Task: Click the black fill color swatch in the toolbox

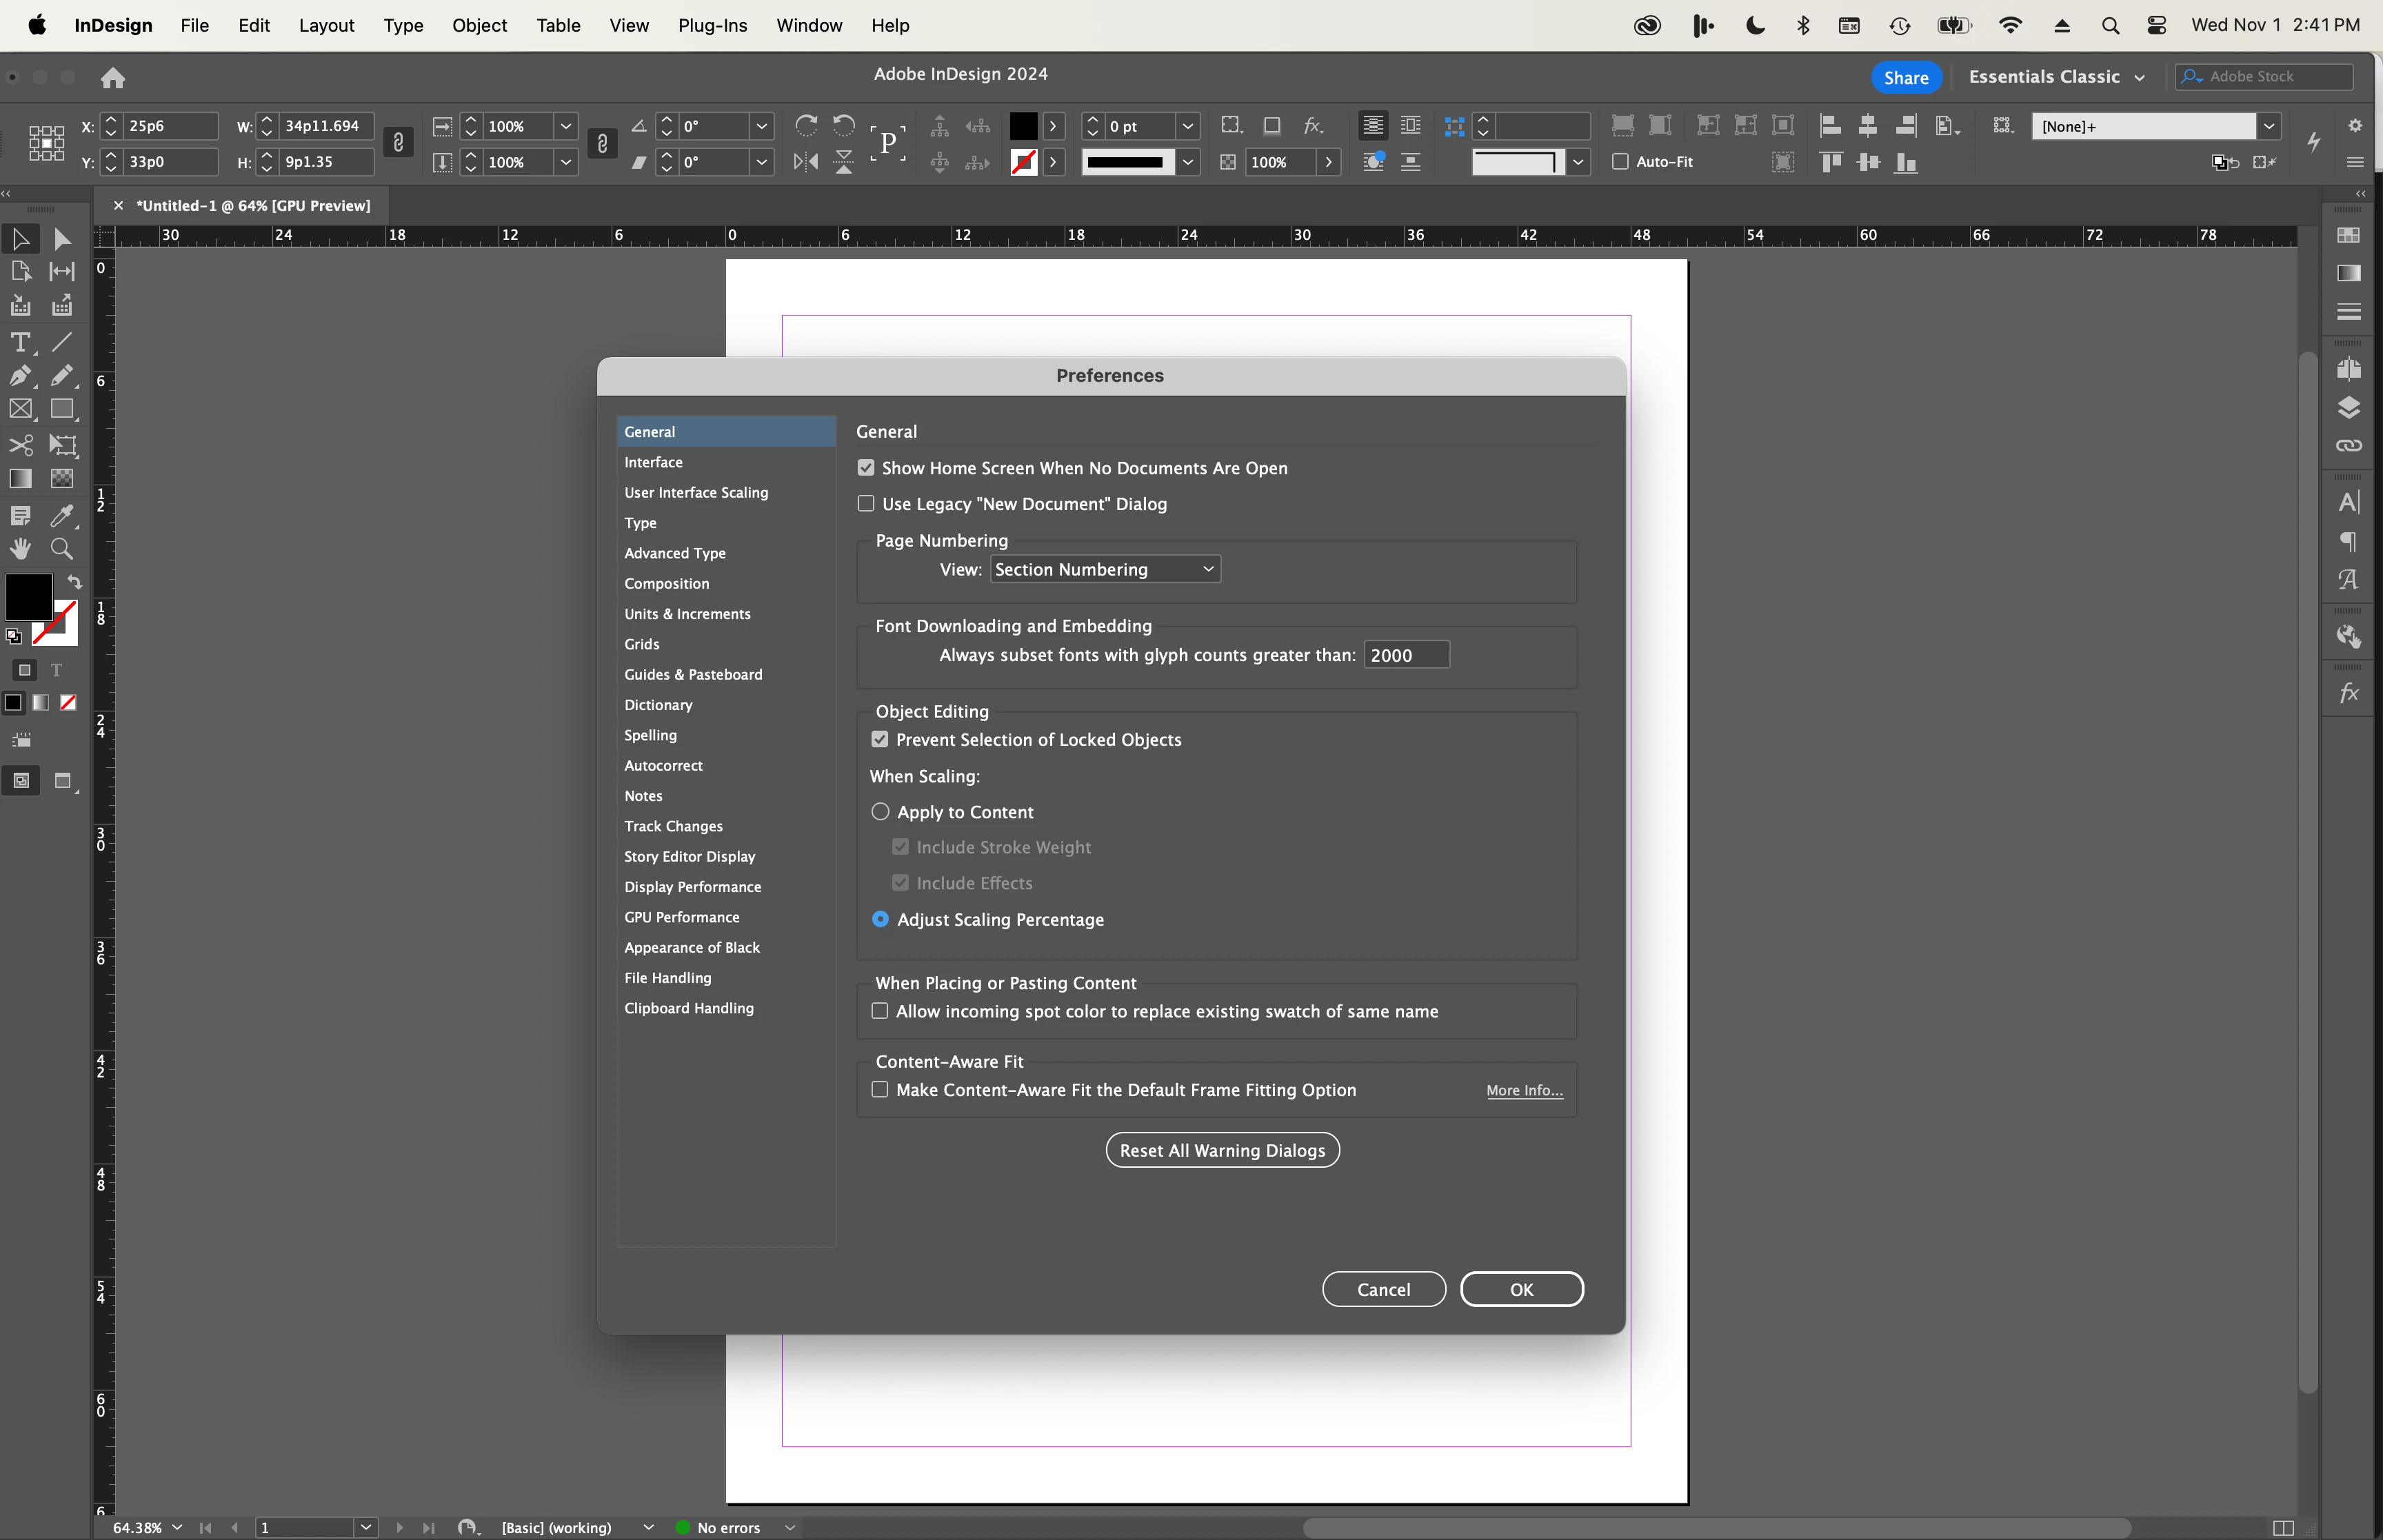Action: tap(28, 596)
